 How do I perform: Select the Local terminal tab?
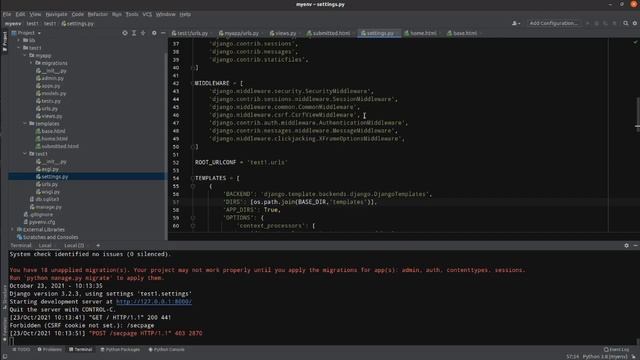(45, 246)
